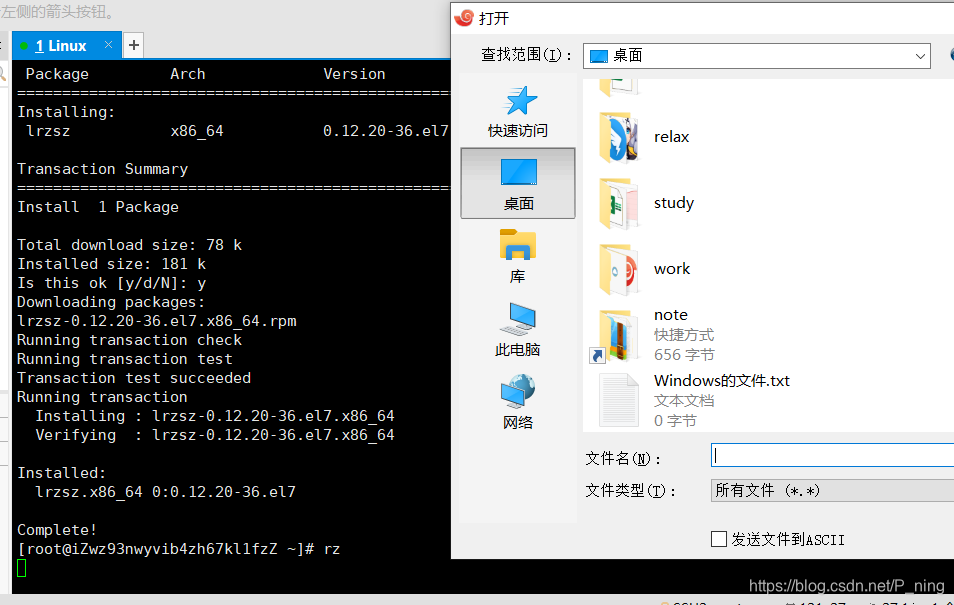Select the 网络 (Network) sidebar icon
954x605 pixels.
coord(516,400)
